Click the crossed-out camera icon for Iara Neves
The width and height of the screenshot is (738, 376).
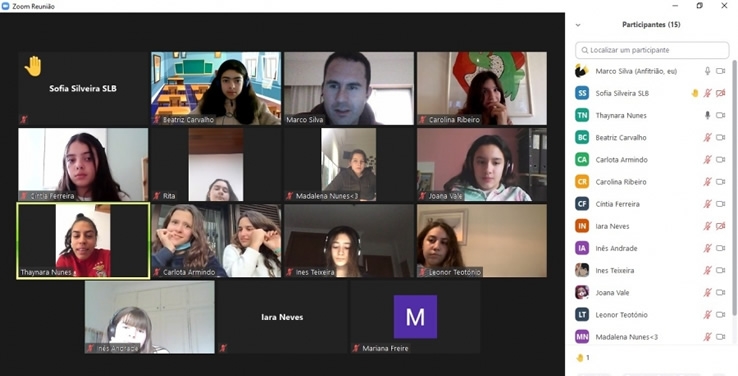point(721,226)
